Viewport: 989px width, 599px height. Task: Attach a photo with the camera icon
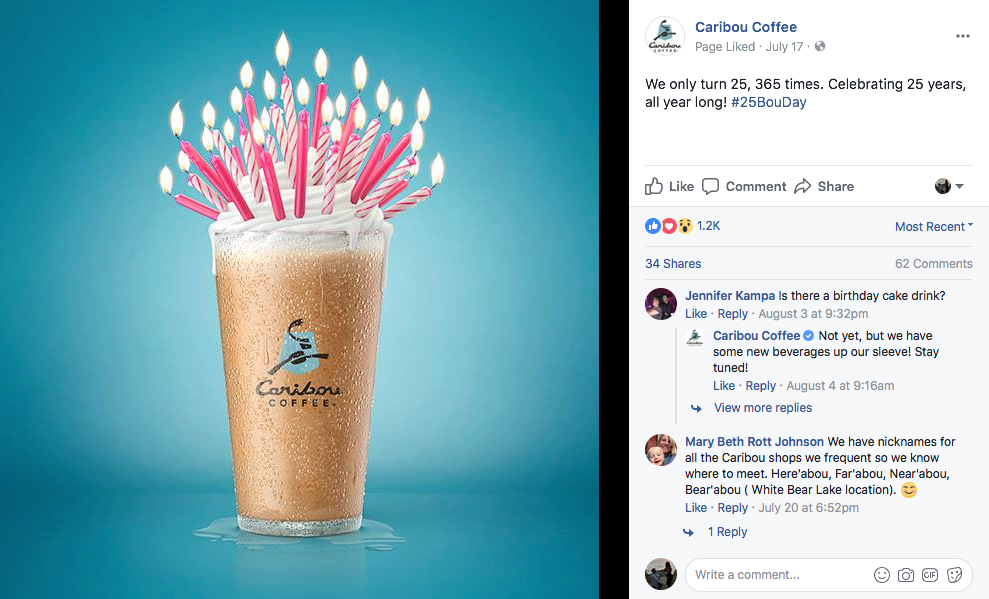click(906, 574)
